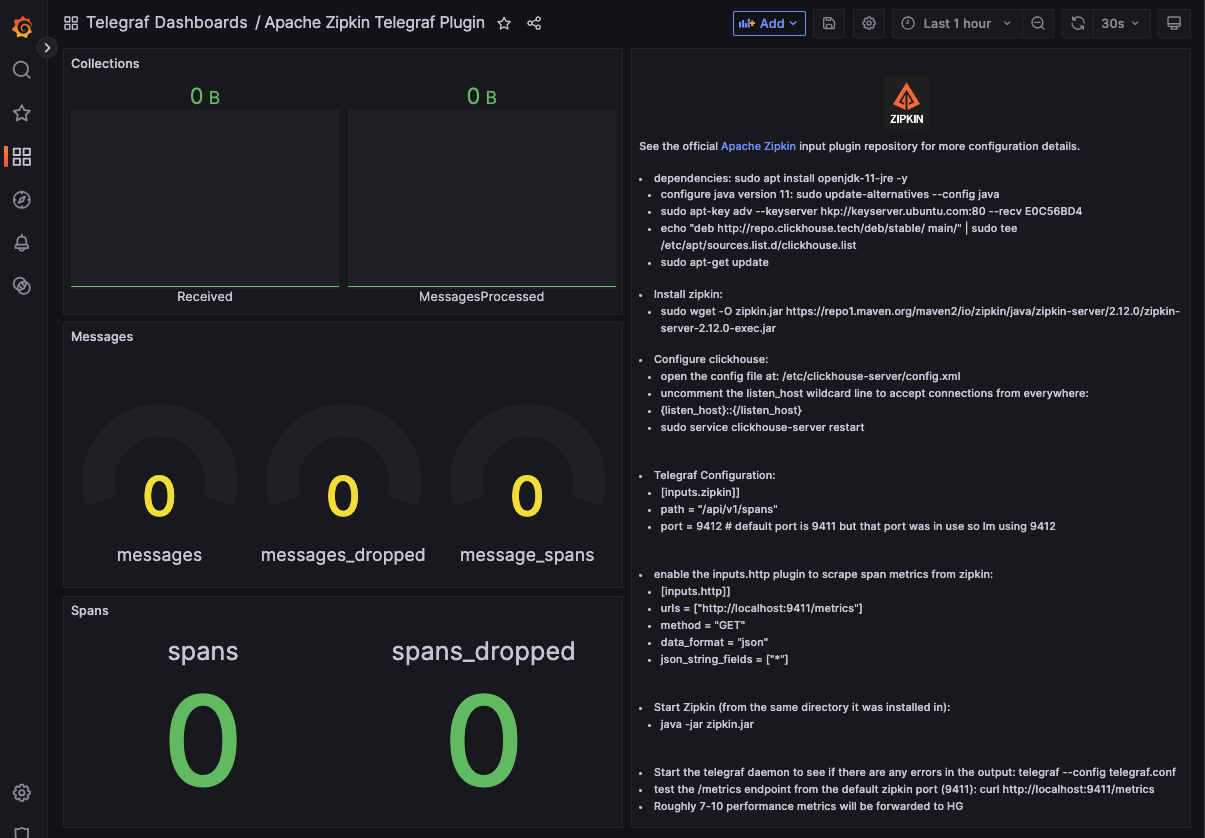The height and width of the screenshot is (838, 1205).
Task: Open the Explore compass icon
Action: (x=22, y=200)
